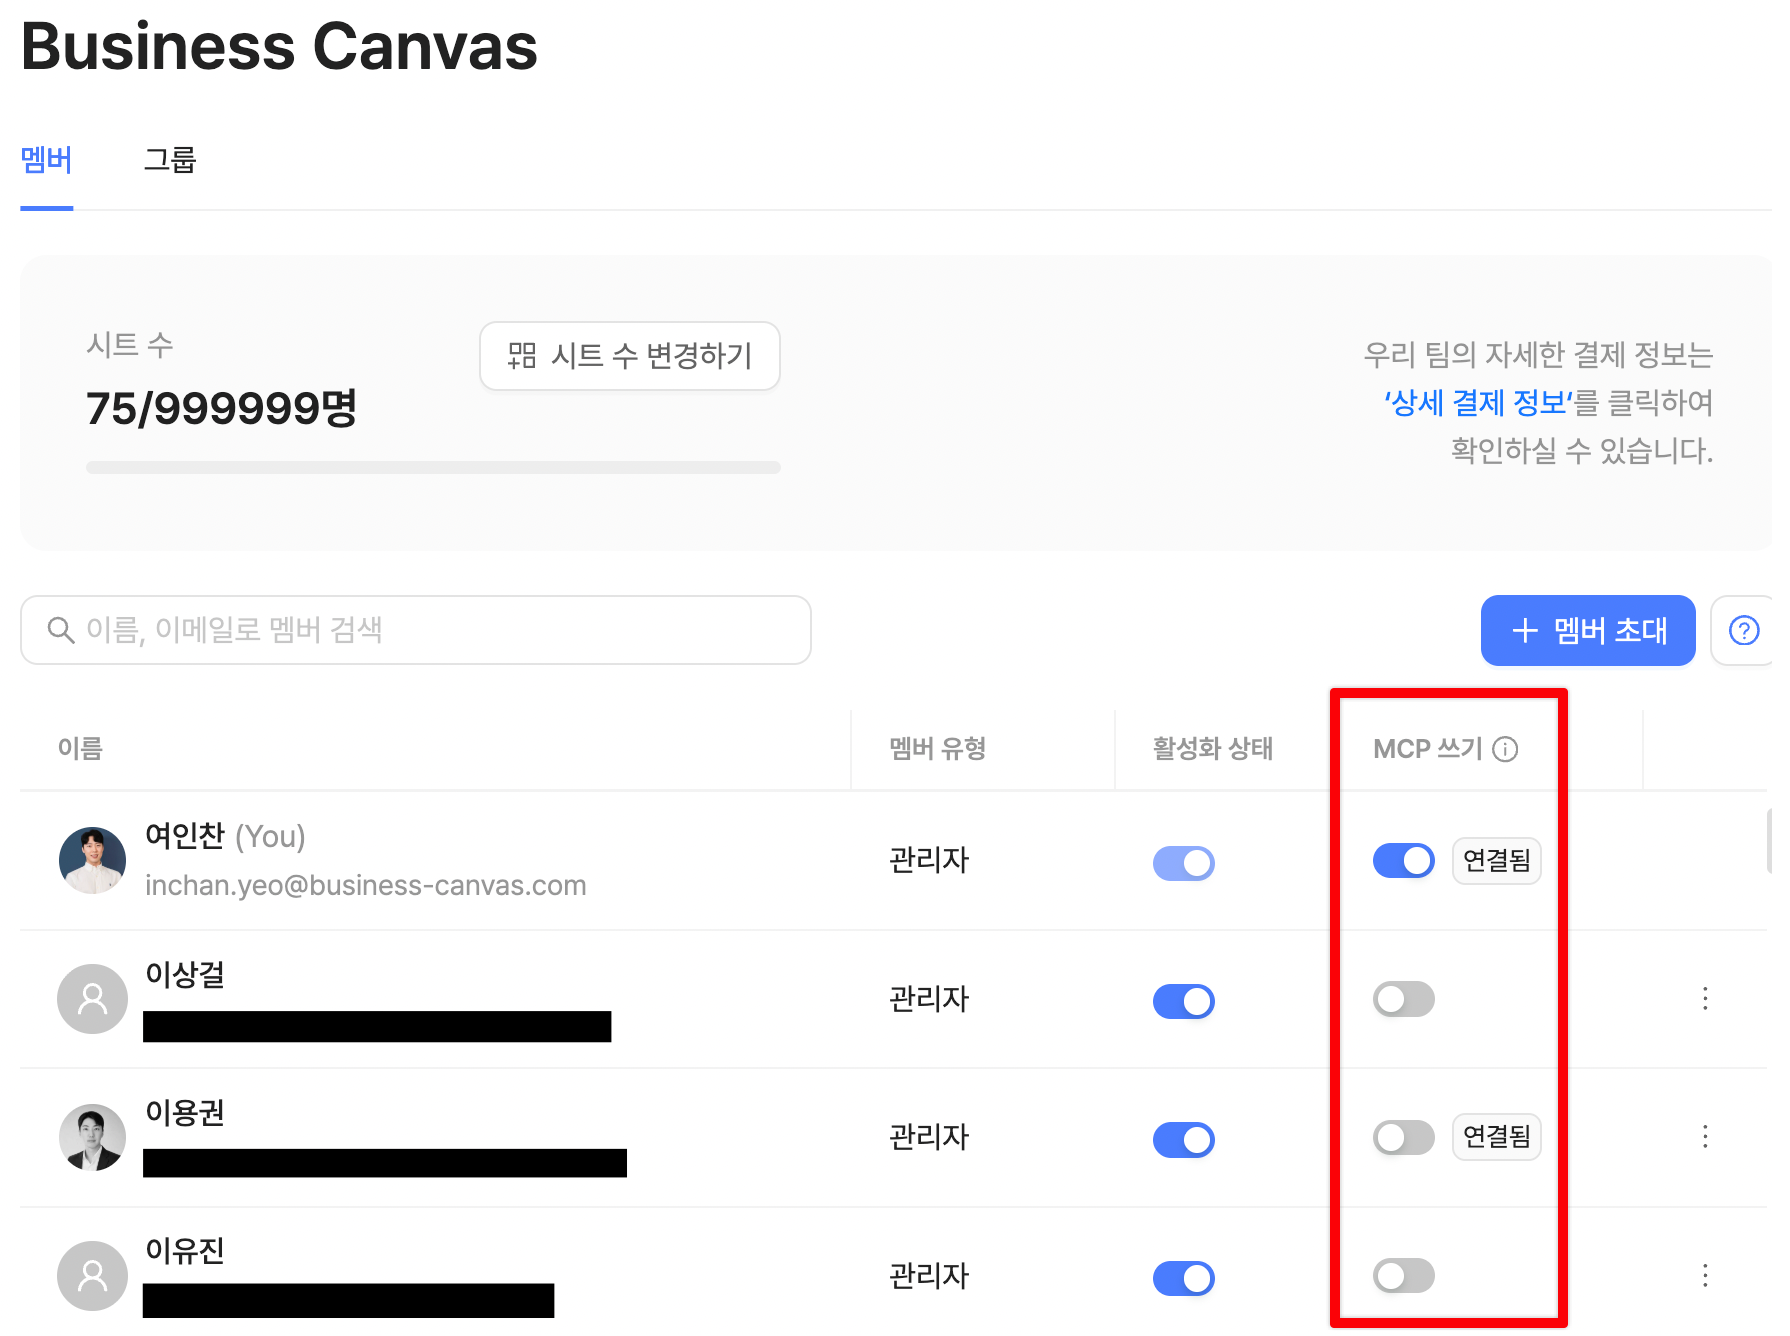Viewport: 1790px width, 1336px height.
Task: Click the 연결됨 badge in 여인찬's row
Action: pyautogui.click(x=1497, y=860)
